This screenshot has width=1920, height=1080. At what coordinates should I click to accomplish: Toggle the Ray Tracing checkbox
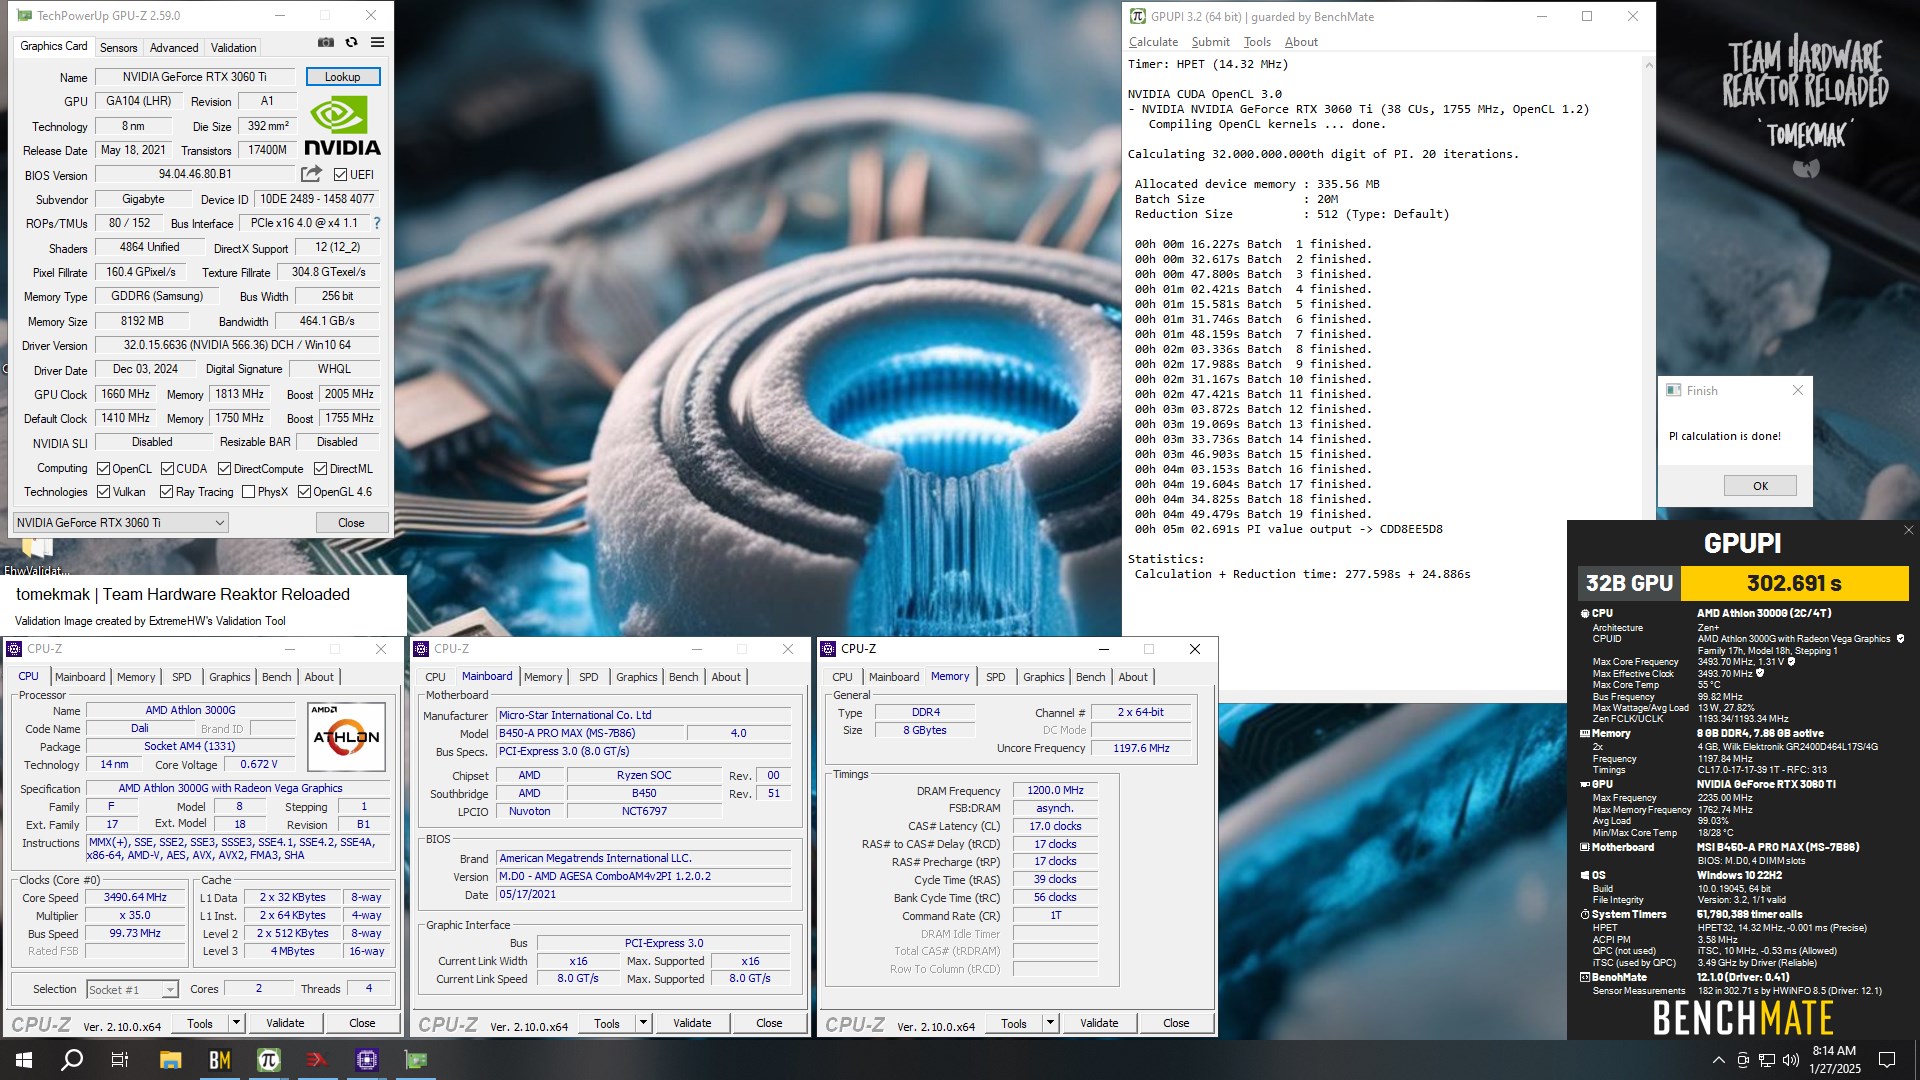point(167,492)
